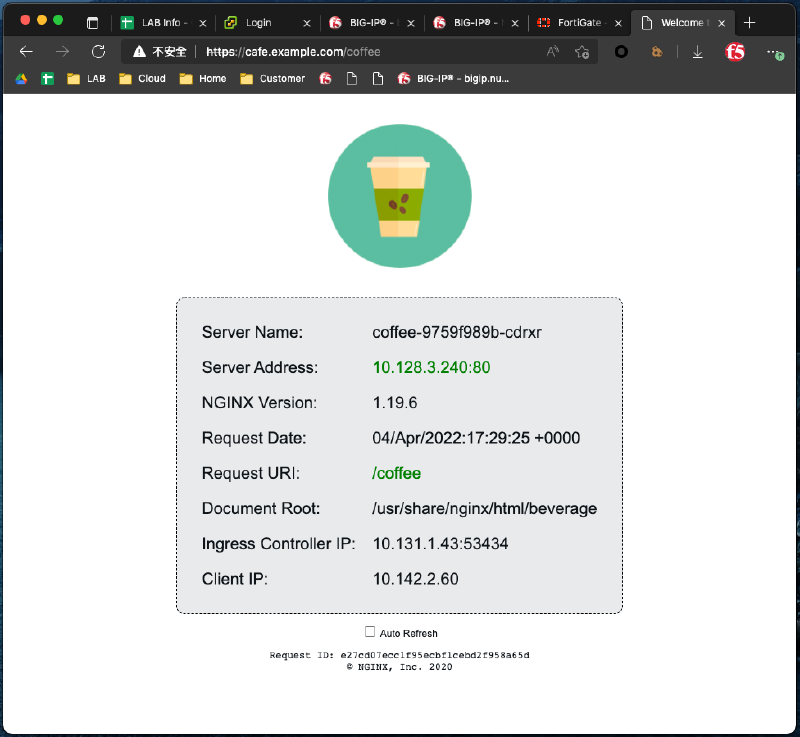Enable the Auto Refresh checkbox
Image resolution: width=800 pixels, height=737 pixels.
pos(370,632)
